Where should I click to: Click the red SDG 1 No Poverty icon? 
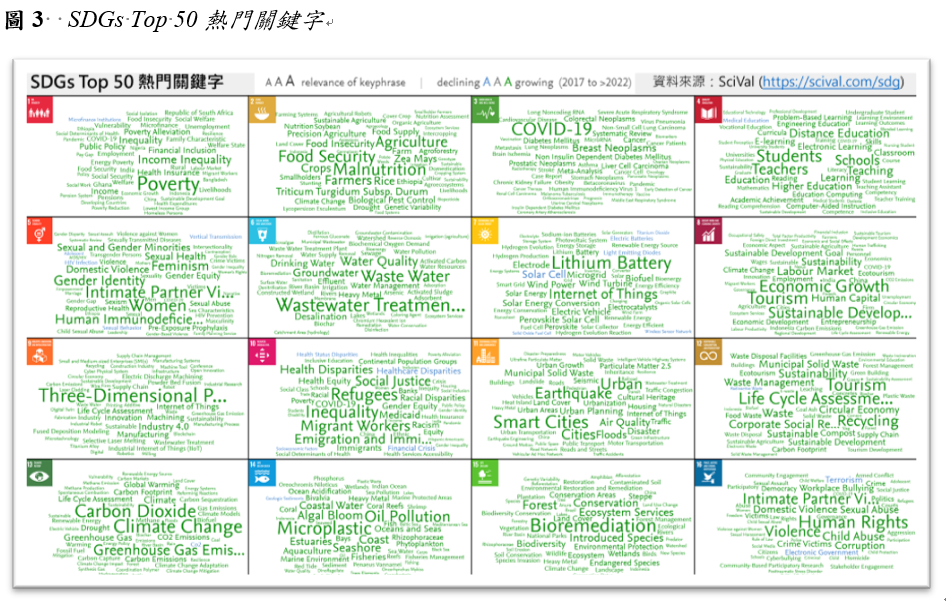(x=40, y=110)
